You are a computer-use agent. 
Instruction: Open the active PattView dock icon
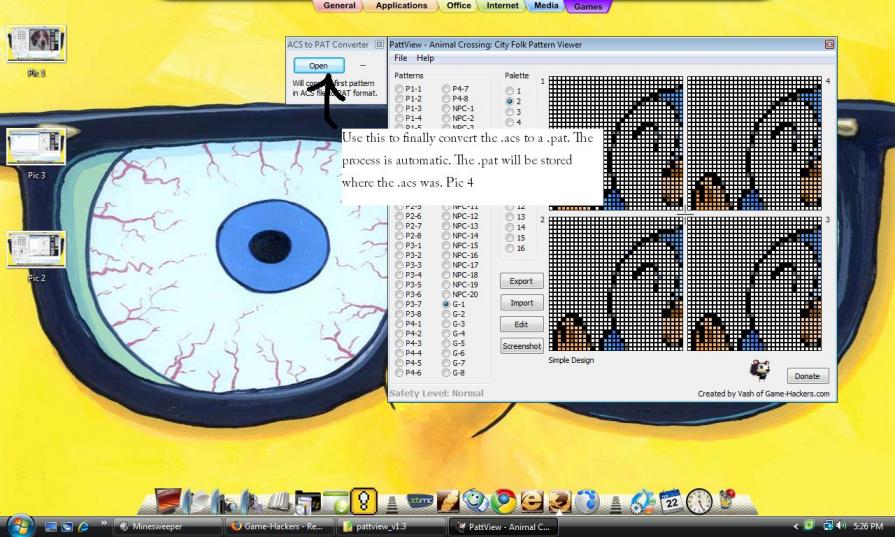[559, 501]
